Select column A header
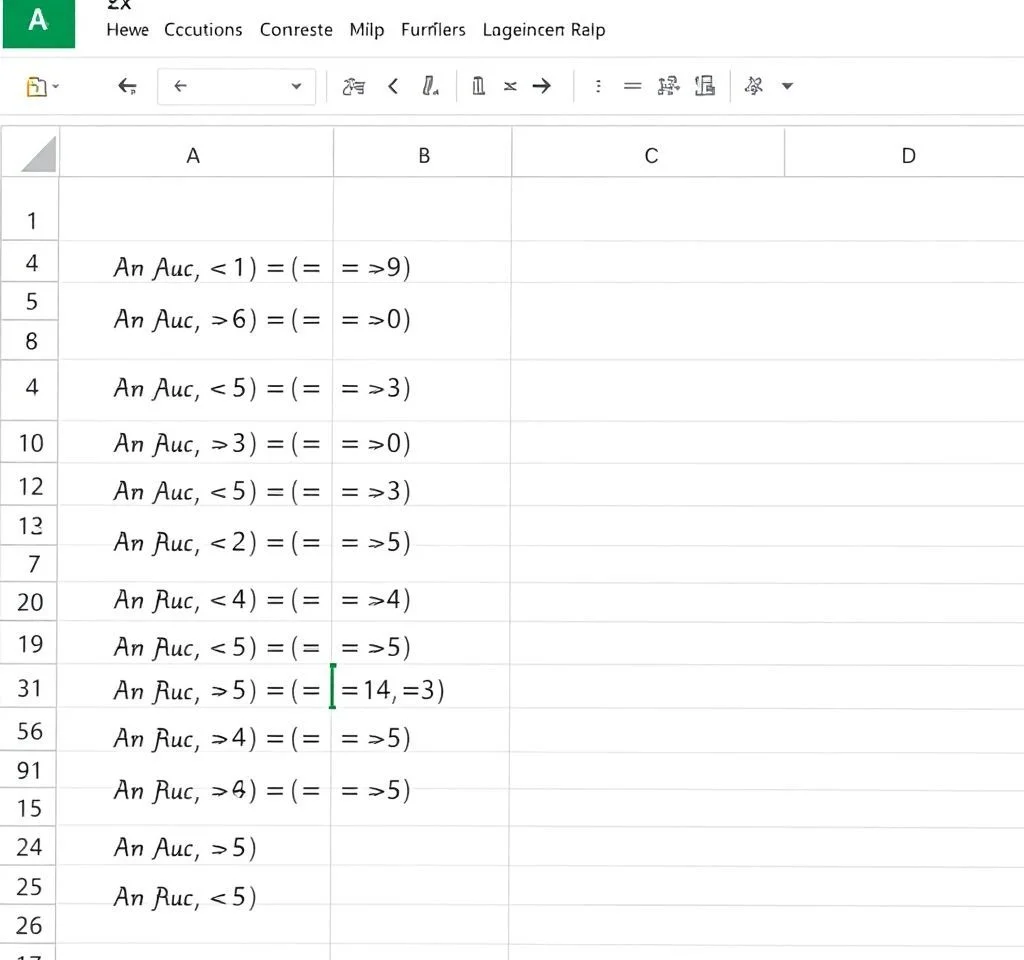Image resolution: width=1024 pixels, height=960 pixels. 193,155
